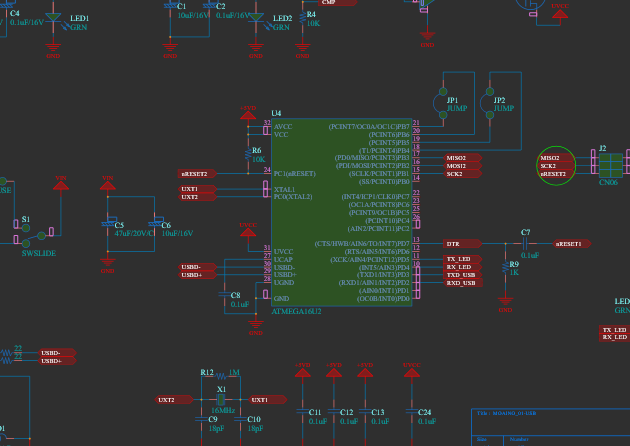Select the C5 47uF capacitor
Image resolution: width=630 pixels, height=446 pixels.
tap(107, 225)
